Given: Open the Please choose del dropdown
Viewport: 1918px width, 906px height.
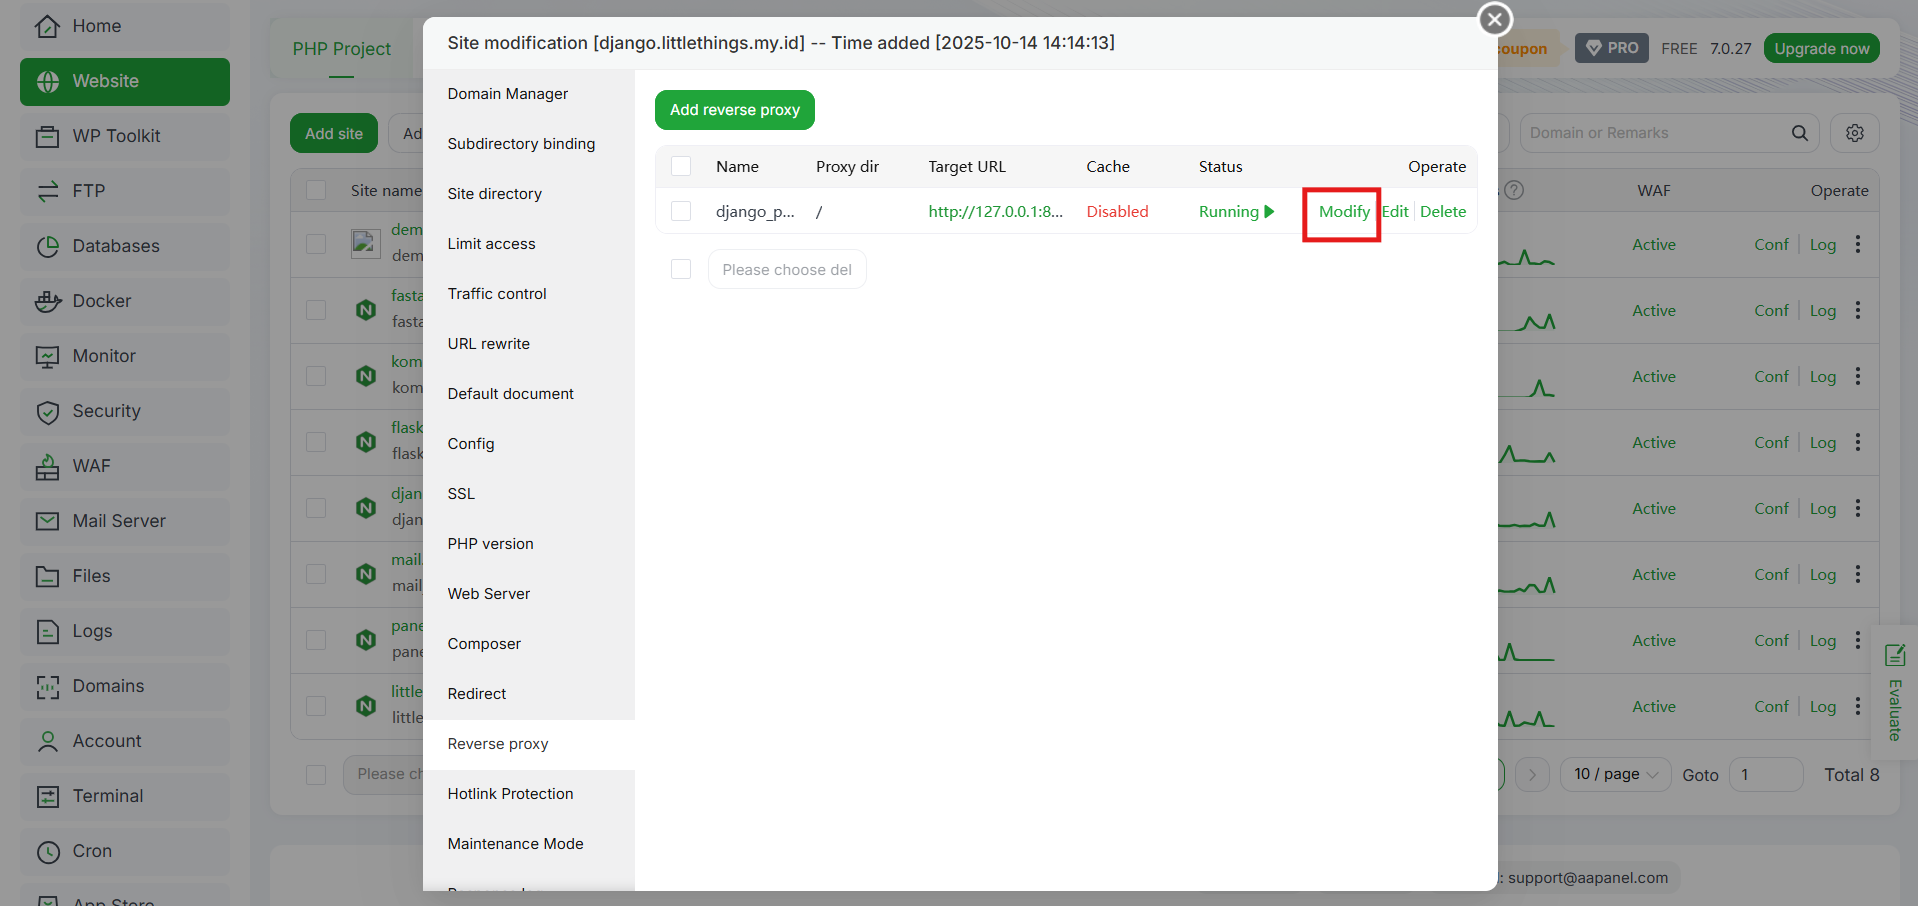Looking at the screenshot, I should [787, 269].
